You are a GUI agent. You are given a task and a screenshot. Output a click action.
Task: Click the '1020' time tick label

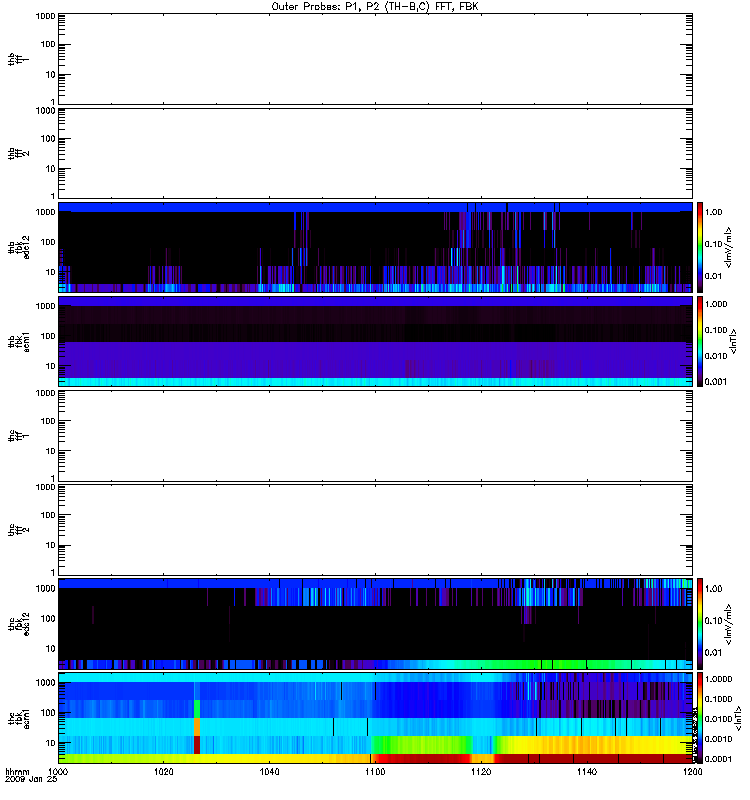coord(163,771)
